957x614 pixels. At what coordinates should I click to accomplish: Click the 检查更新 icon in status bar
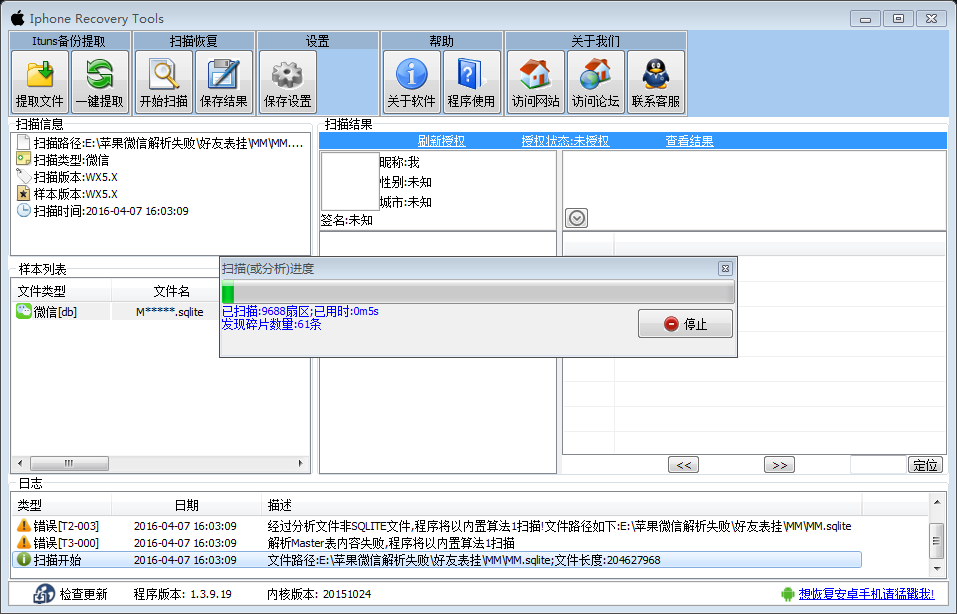(44, 594)
